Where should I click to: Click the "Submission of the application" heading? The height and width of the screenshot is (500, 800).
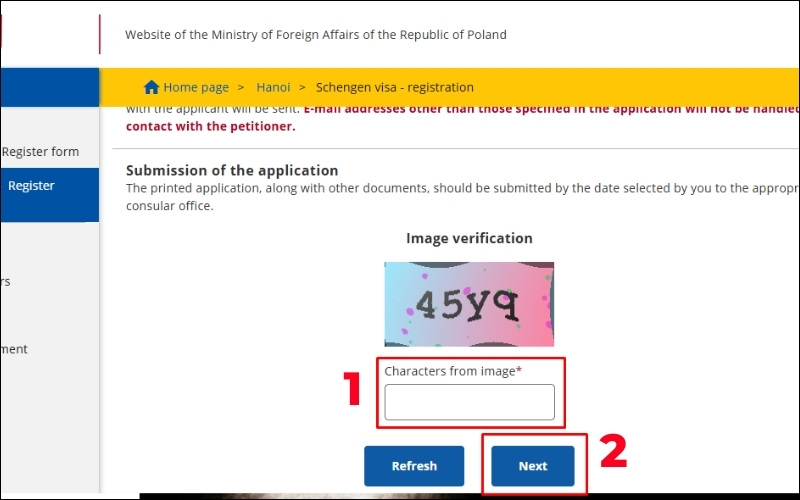[x=232, y=171]
